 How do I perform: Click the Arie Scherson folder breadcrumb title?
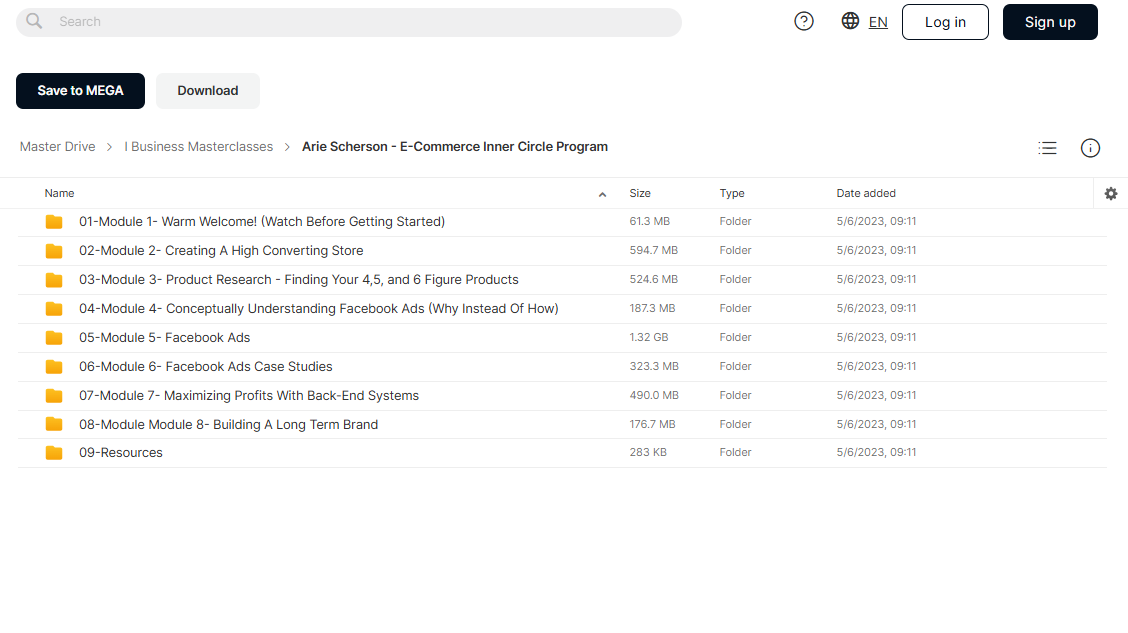click(x=455, y=147)
